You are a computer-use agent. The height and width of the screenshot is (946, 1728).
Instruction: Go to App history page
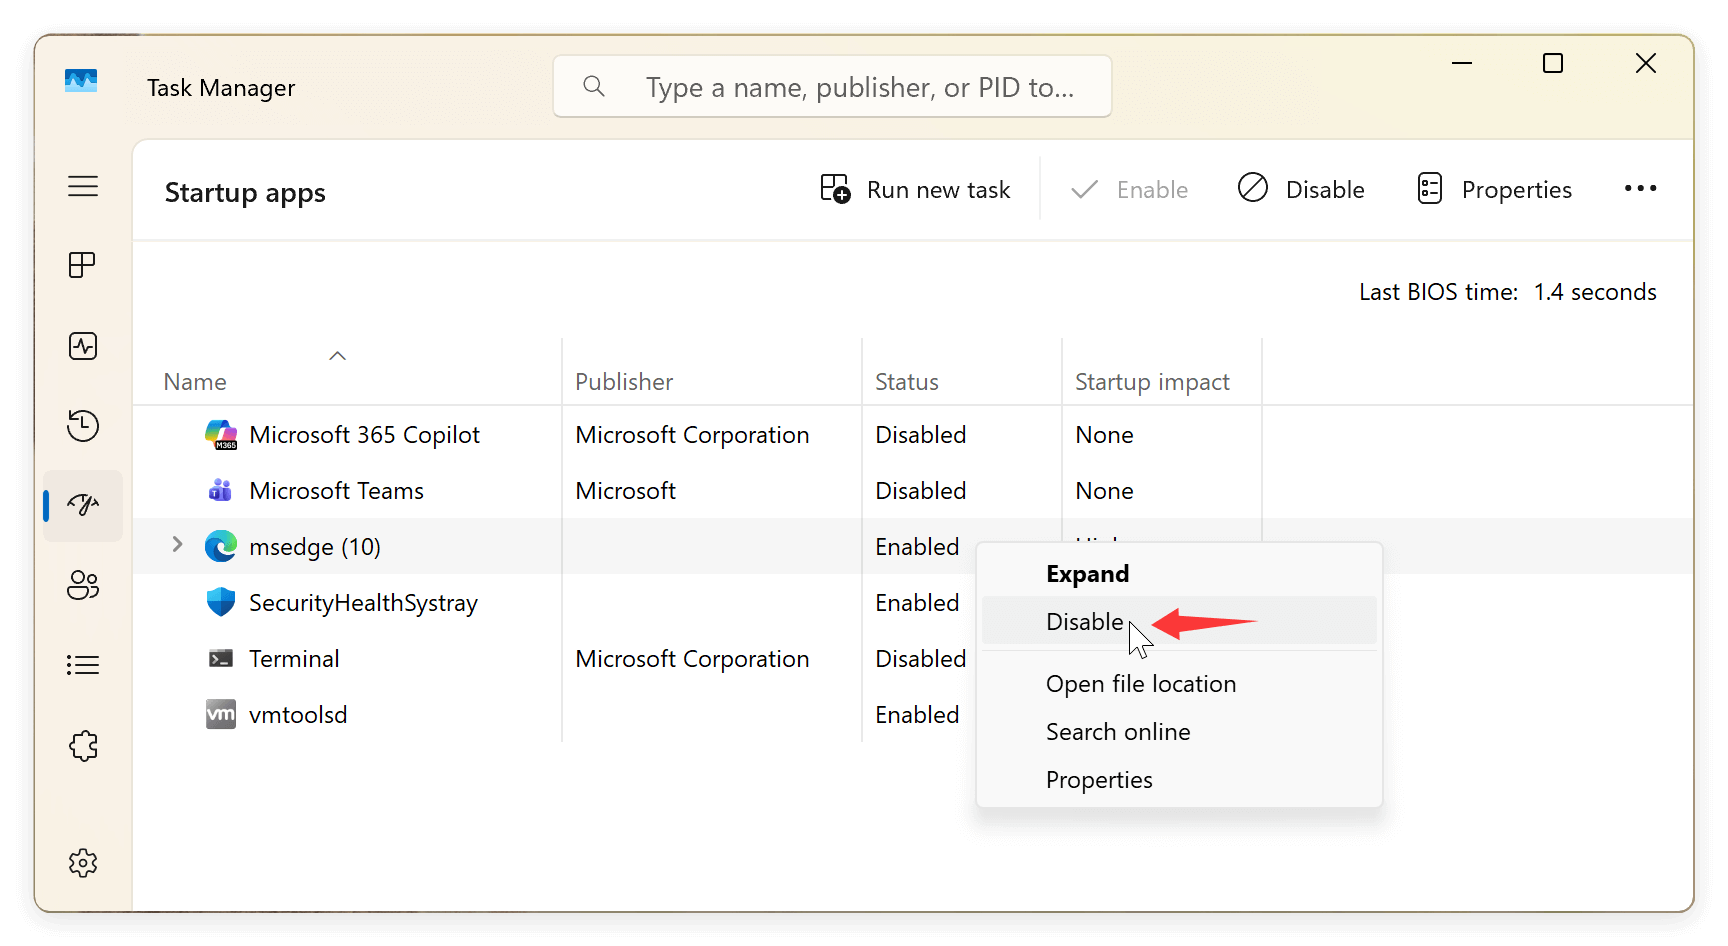(x=82, y=426)
